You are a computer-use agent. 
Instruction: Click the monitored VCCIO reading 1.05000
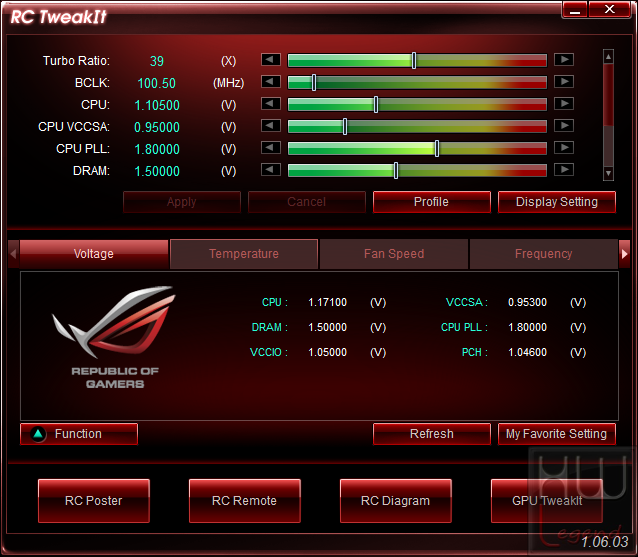point(328,352)
